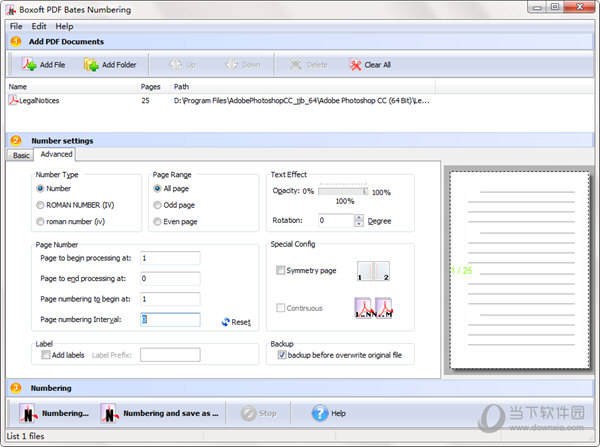Click the LegalNotices file path text
Viewport: 600px width, 447px height.
click(302, 101)
